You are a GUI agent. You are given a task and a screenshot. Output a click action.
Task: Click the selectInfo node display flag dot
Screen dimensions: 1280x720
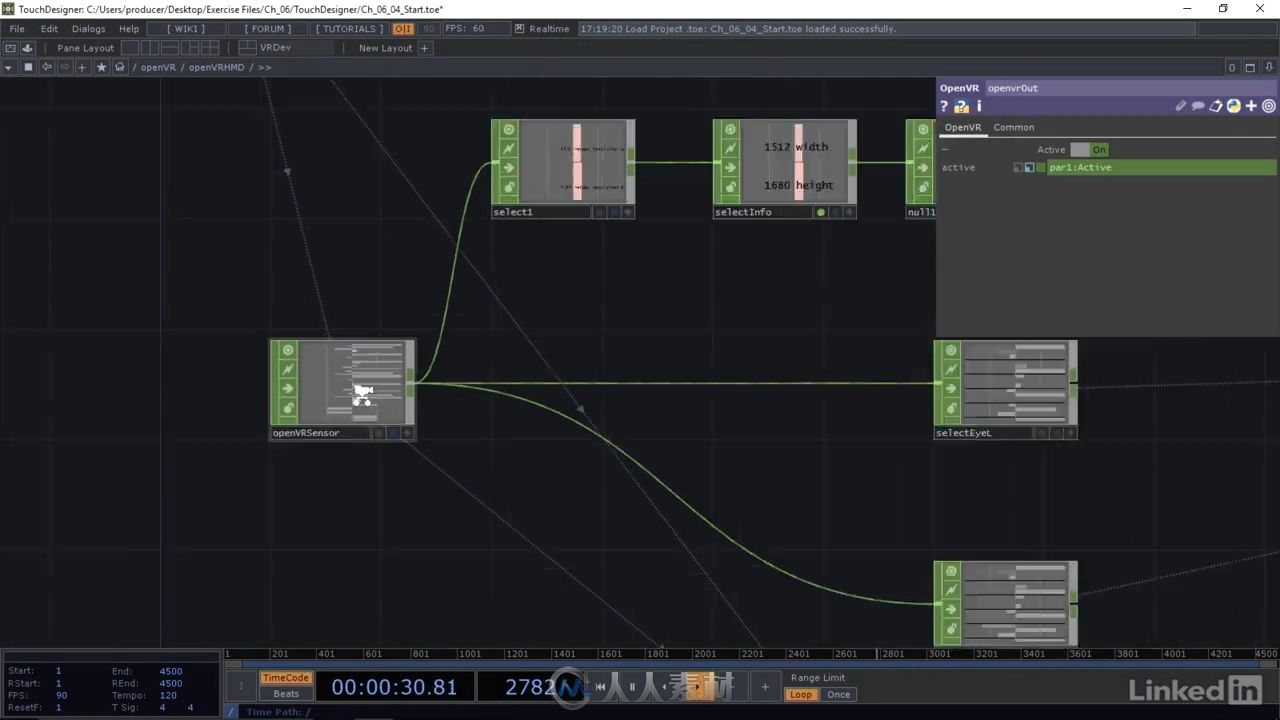tap(821, 212)
